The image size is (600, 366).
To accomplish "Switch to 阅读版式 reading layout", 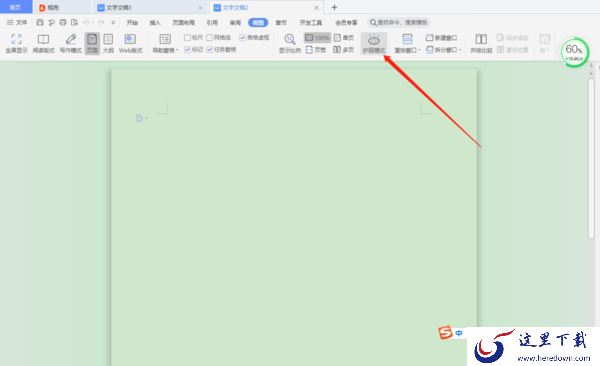I will click(x=43, y=43).
